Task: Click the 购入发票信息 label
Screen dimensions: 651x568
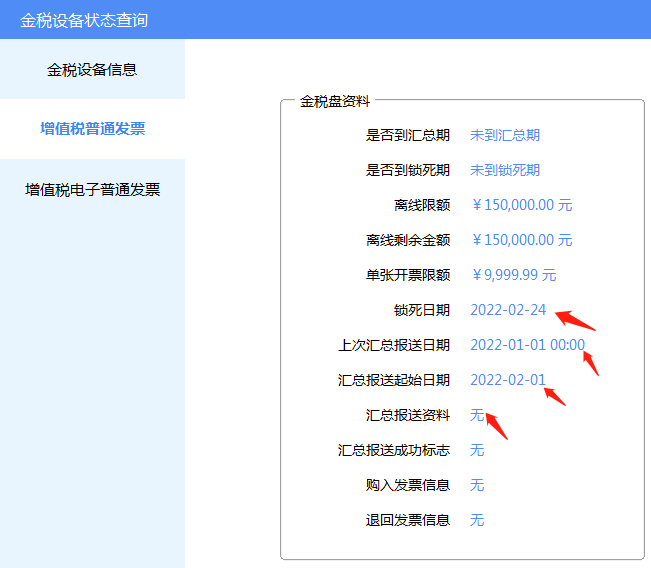Action: click(408, 485)
